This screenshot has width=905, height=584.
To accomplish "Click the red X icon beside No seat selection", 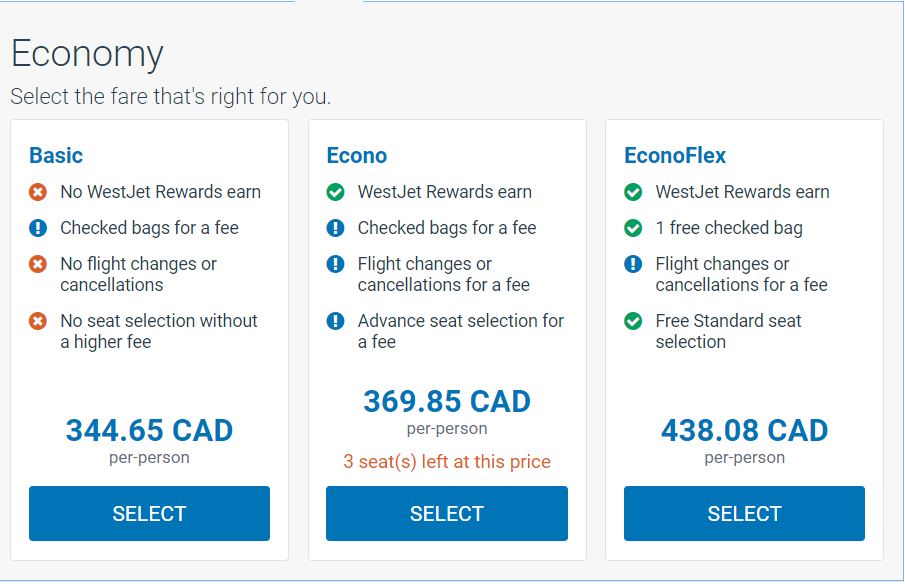I will pyautogui.click(x=38, y=321).
